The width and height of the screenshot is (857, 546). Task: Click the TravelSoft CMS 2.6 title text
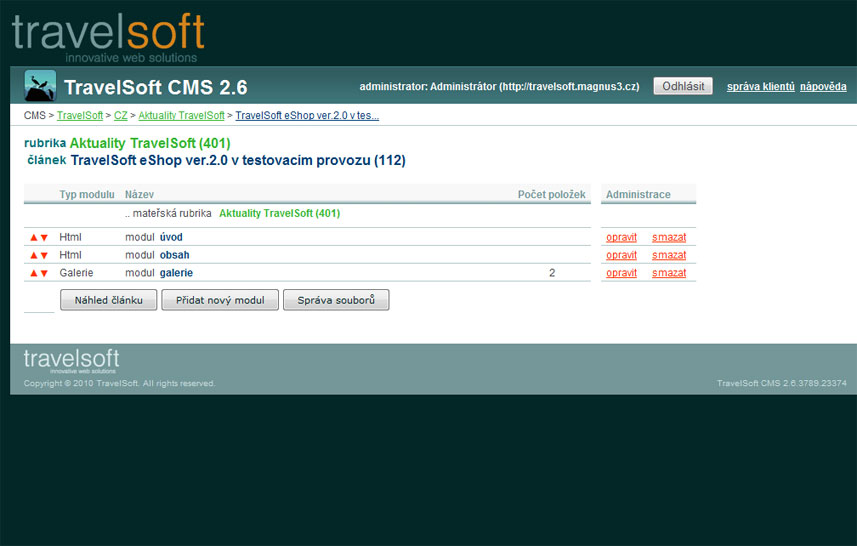pos(156,87)
